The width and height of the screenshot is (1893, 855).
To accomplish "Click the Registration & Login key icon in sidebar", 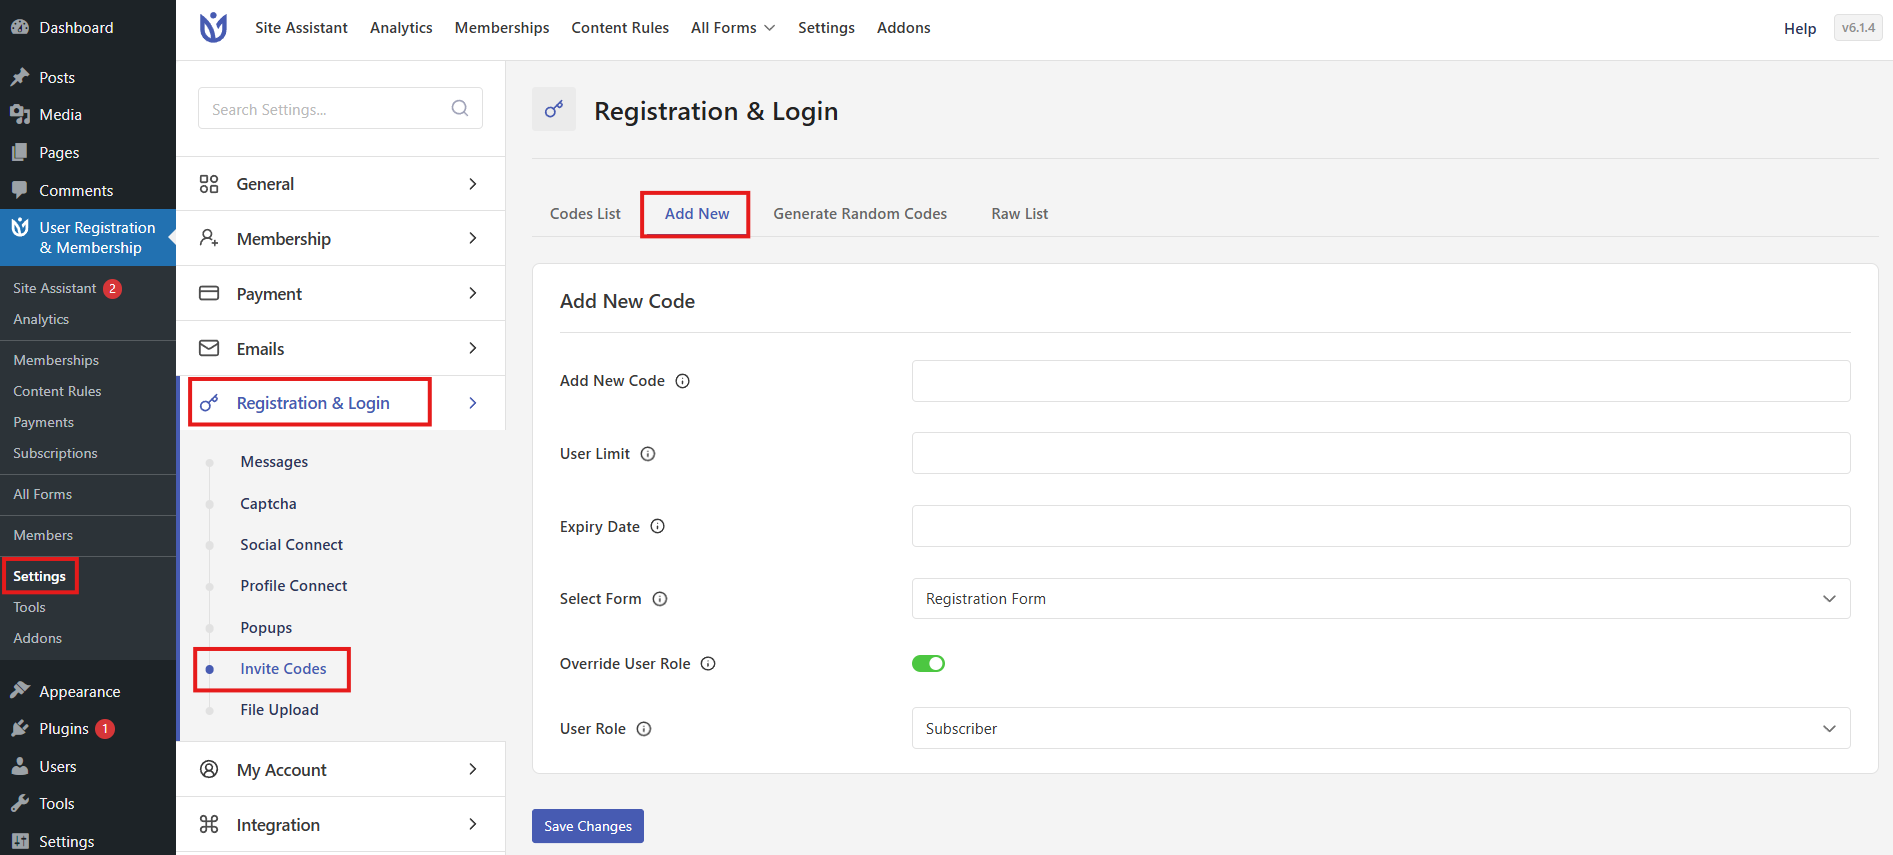I will coord(209,403).
